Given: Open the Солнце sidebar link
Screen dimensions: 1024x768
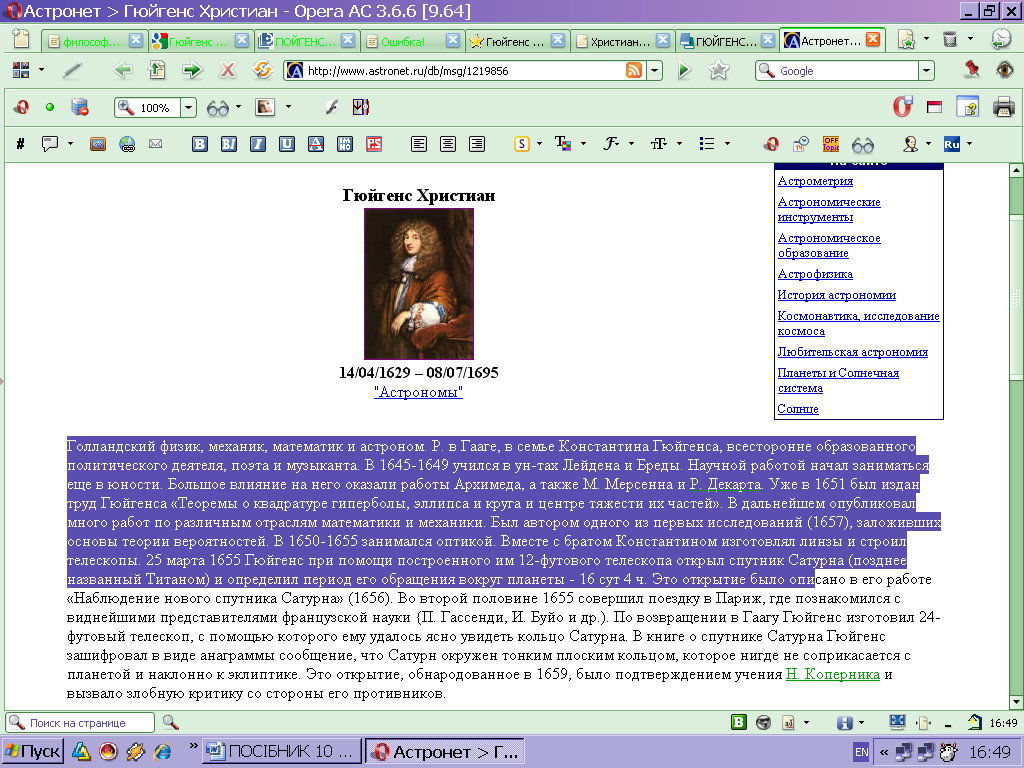Looking at the screenshot, I should click(798, 409).
